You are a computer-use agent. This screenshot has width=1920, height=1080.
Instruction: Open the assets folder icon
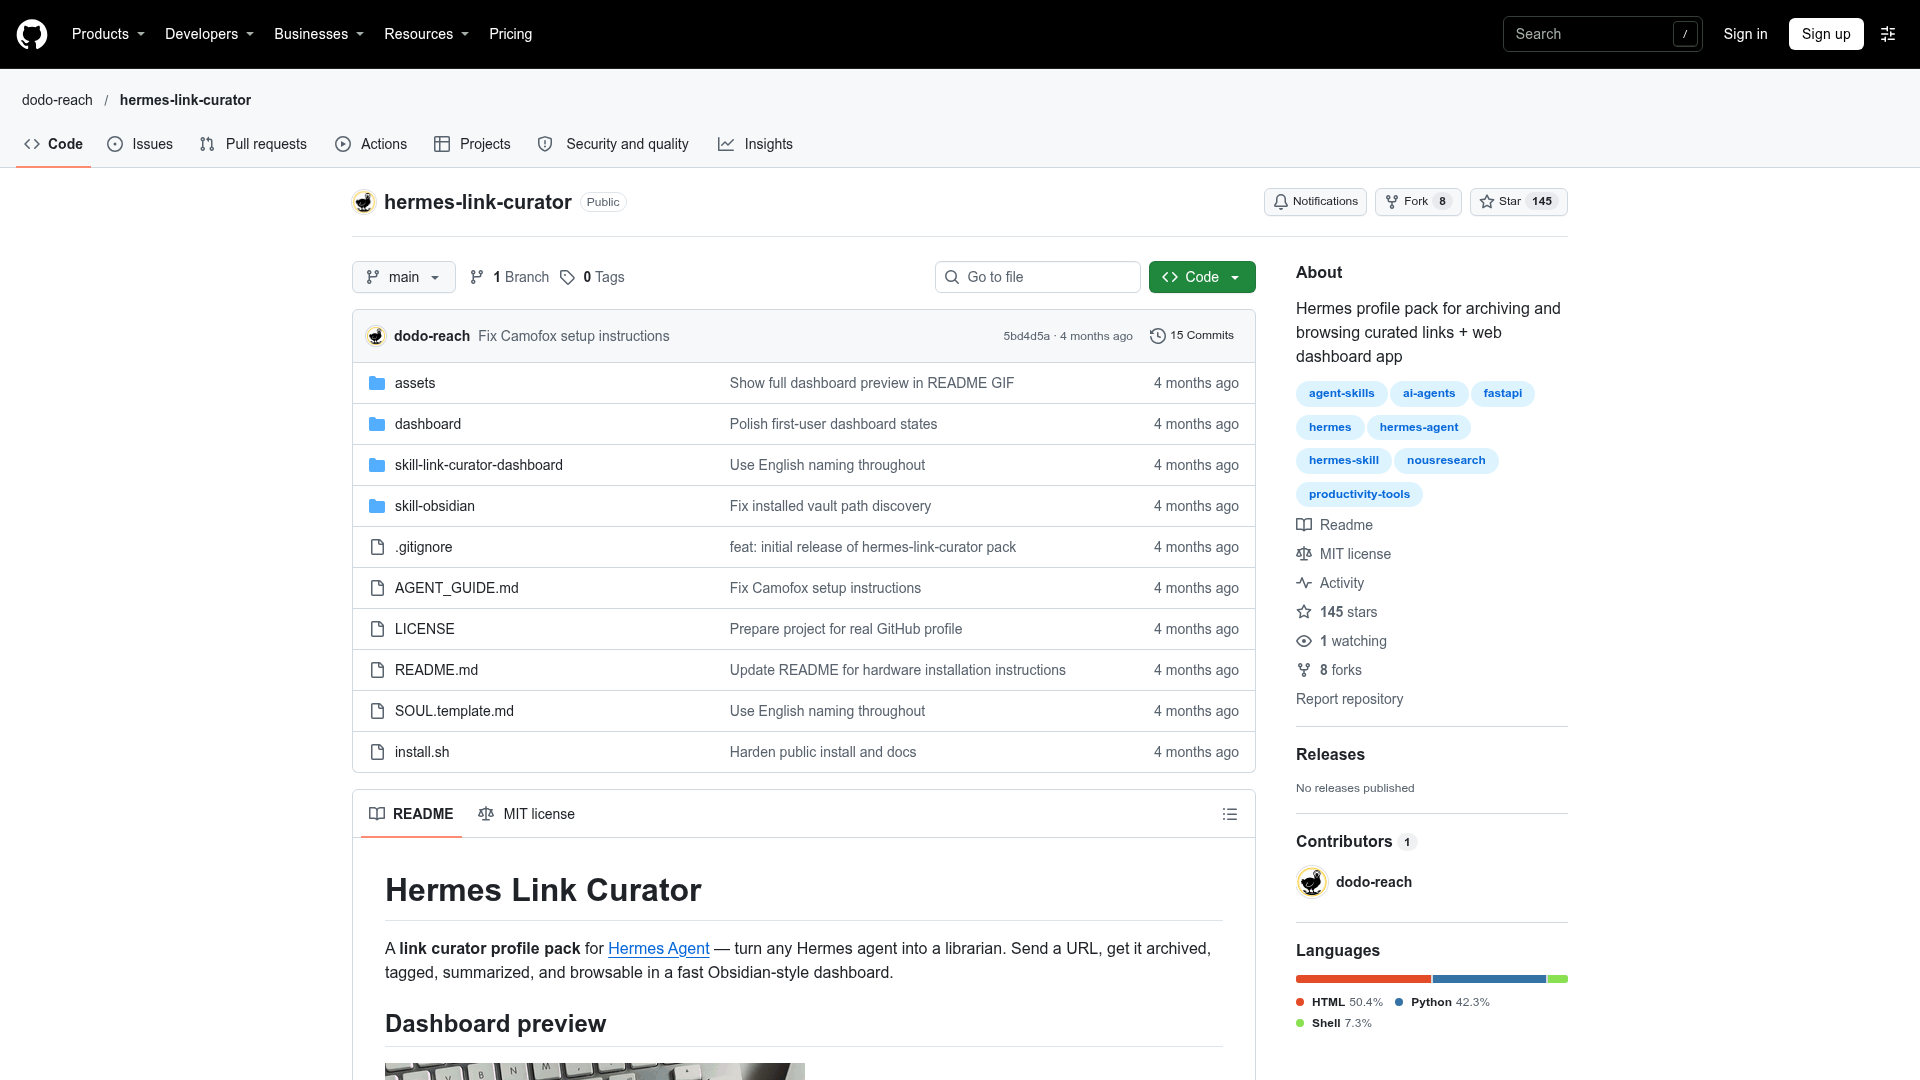coord(377,383)
